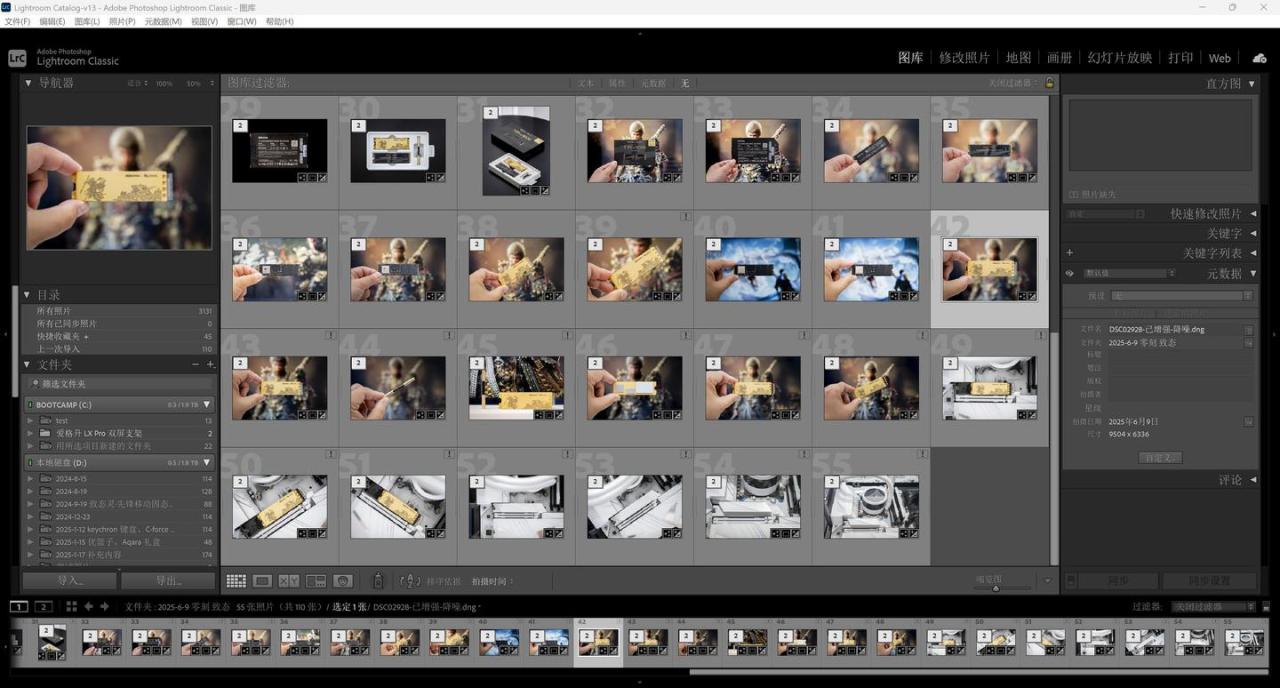
Task: Select the 无 filter option
Action: 685,83
